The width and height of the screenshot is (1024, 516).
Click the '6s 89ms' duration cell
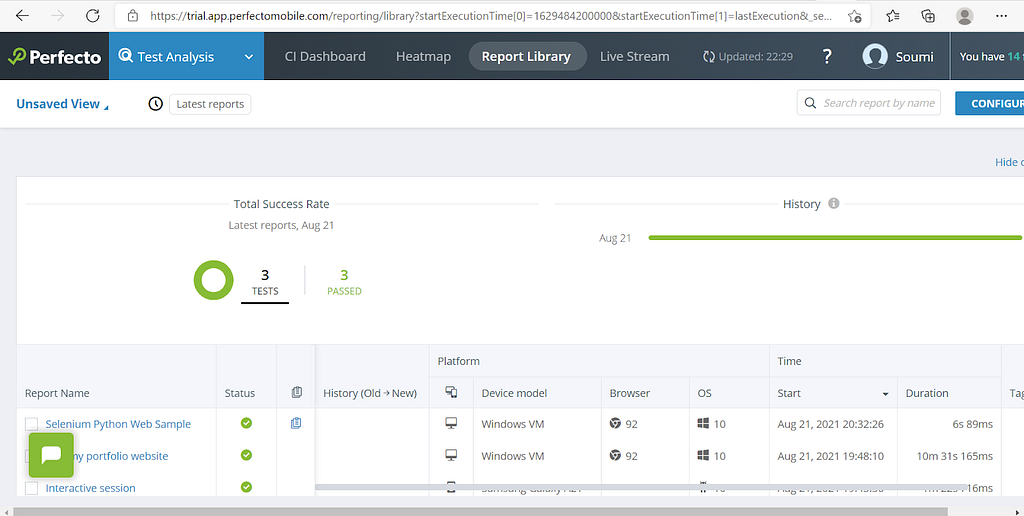click(972, 424)
